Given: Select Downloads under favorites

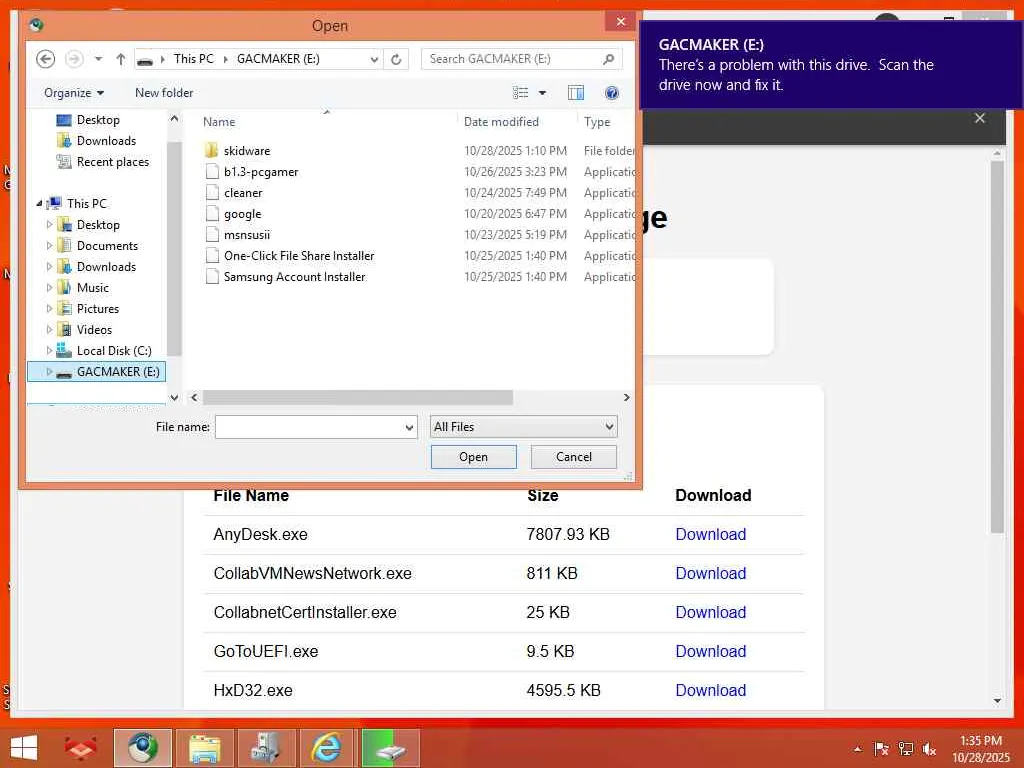Looking at the screenshot, I should tap(106, 140).
